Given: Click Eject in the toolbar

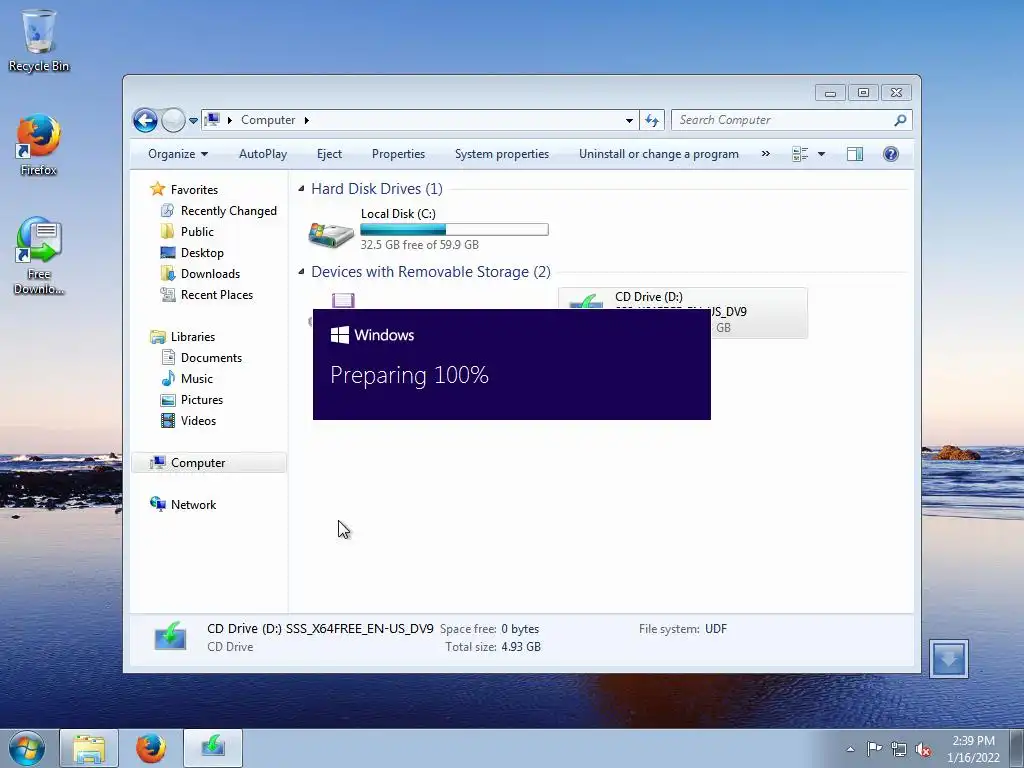Looking at the screenshot, I should pos(329,154).
